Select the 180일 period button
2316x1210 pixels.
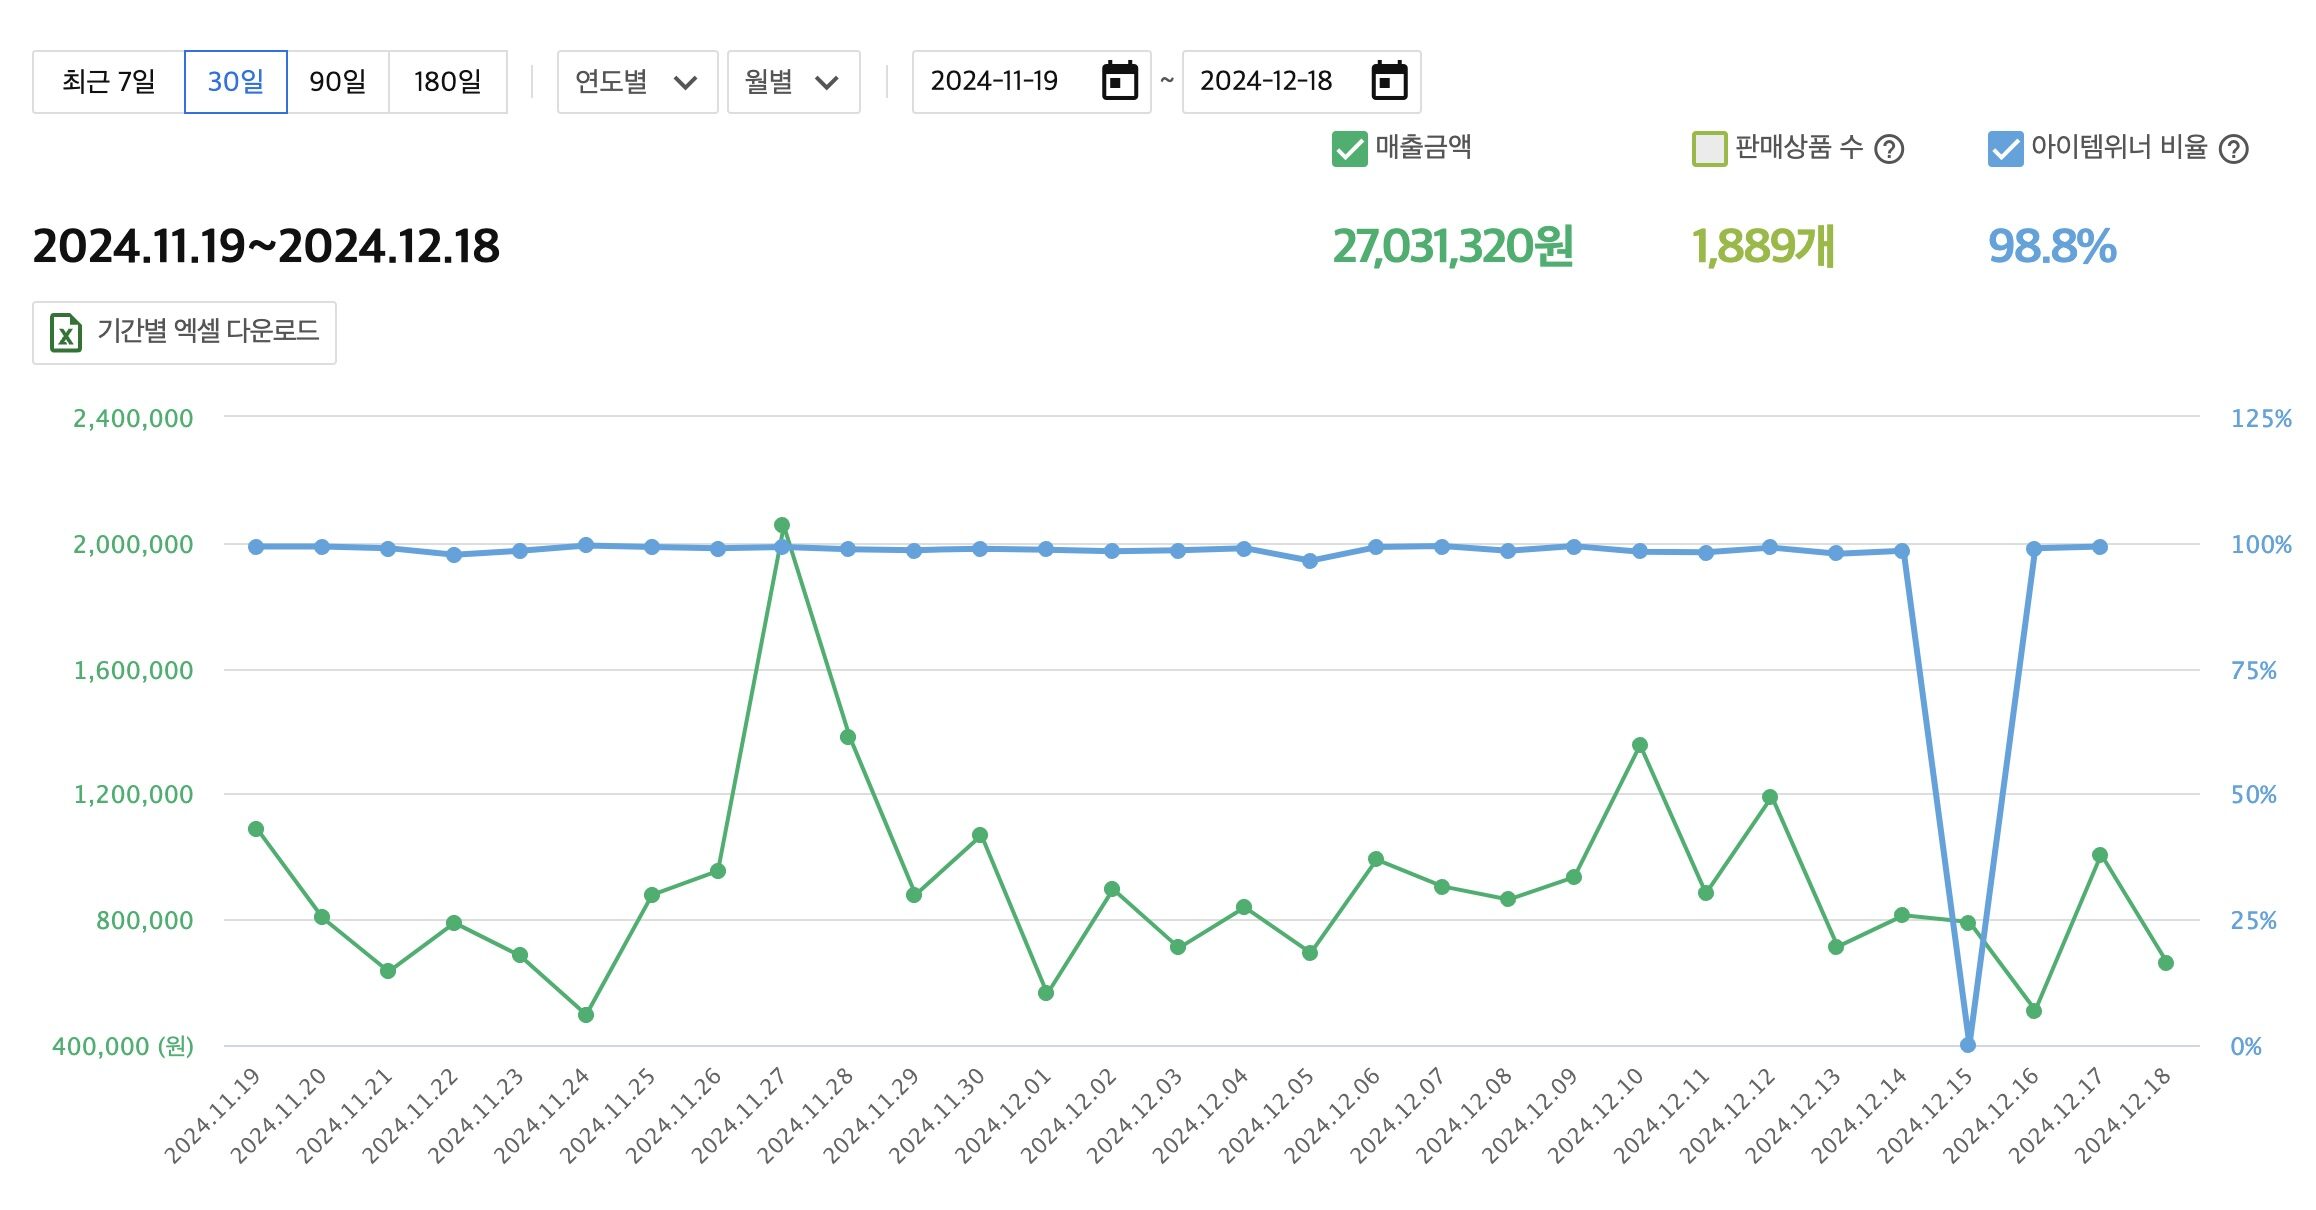coord(447,82)
